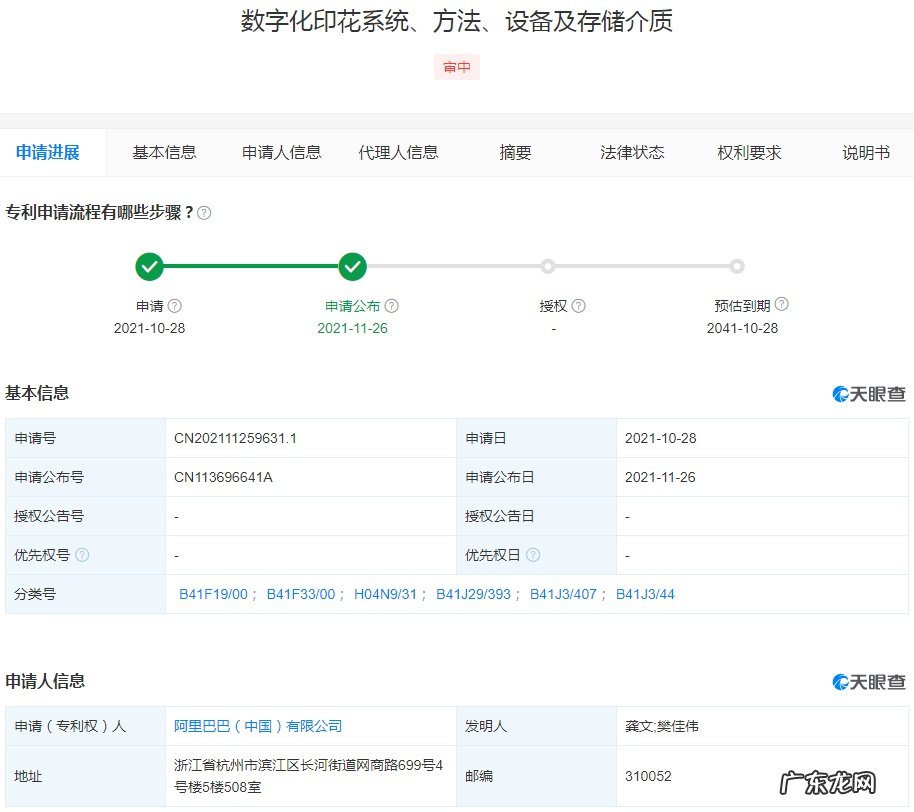Image resolution: width=914 pixels, height=812 pixels.
Task: Click the grey 授权 step marker
Action: point(547,267)
